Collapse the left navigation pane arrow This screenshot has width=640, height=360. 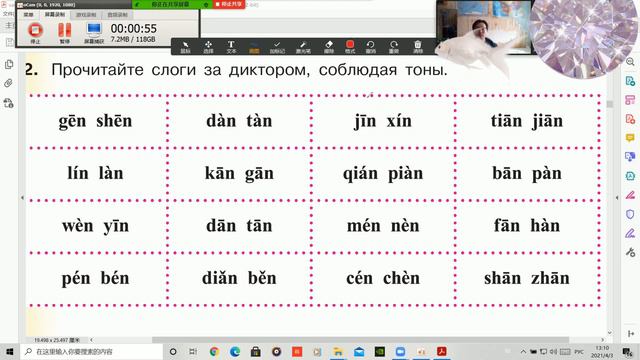click(22, 198)
